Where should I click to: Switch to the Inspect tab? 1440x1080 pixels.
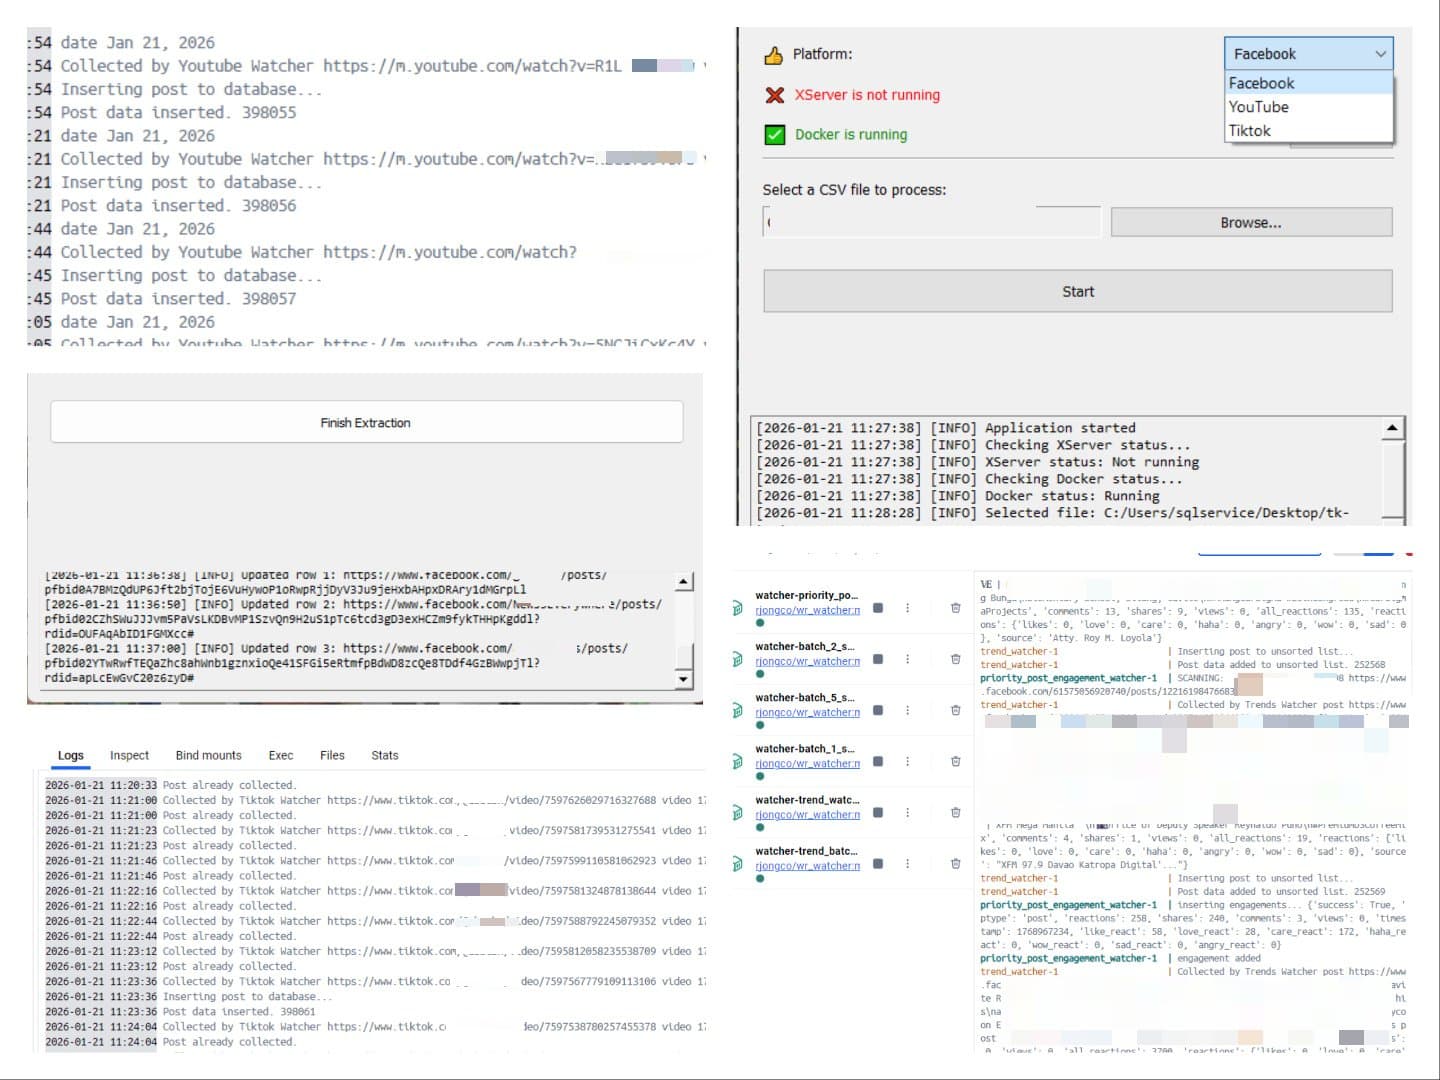click(x=129, y=756)
